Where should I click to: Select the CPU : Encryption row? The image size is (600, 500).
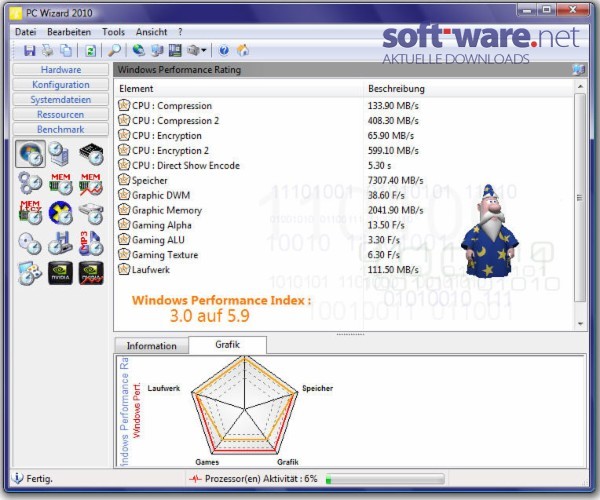[x=344, y=135]
